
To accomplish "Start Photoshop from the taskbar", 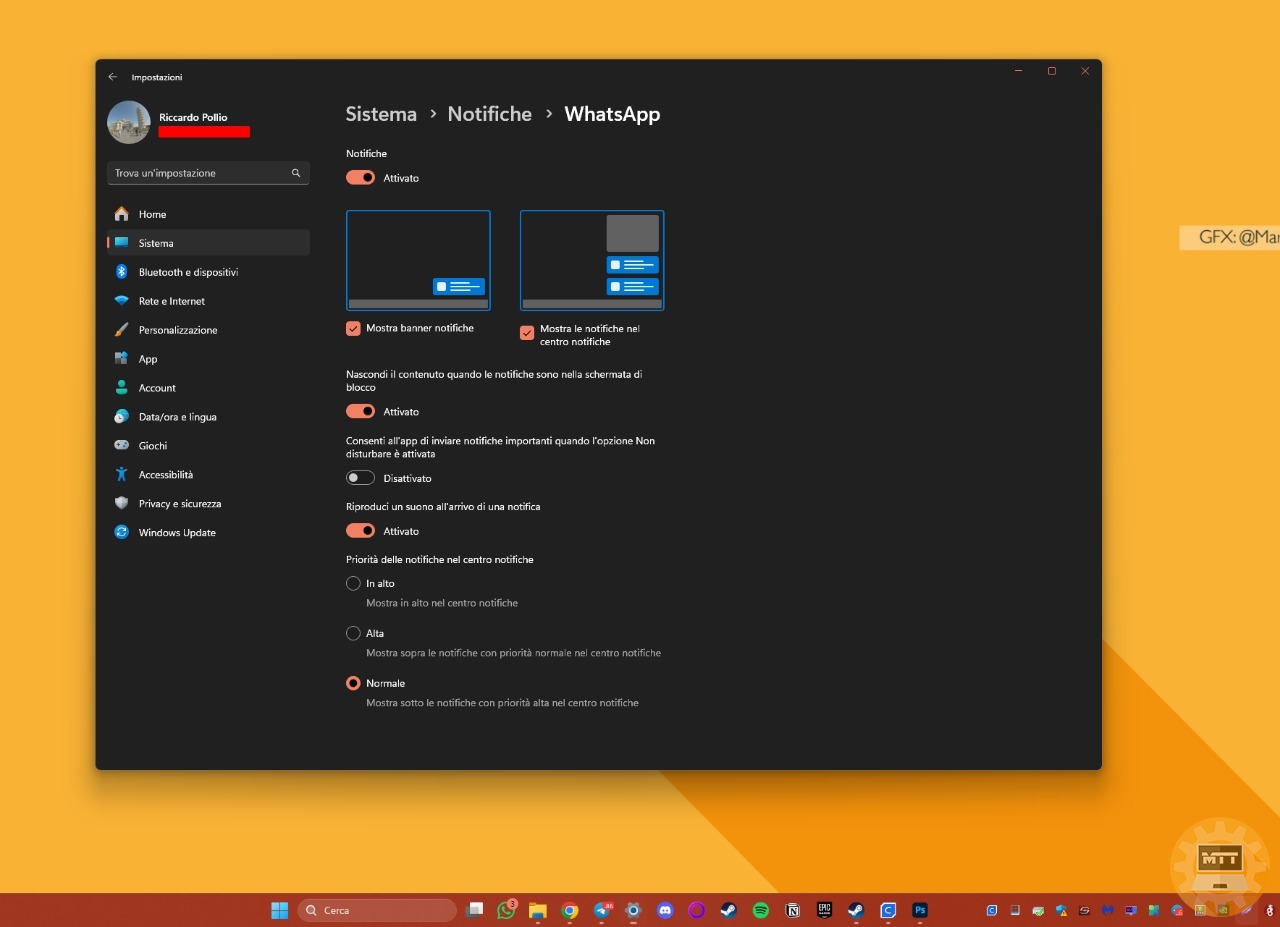I will [920, 910].
